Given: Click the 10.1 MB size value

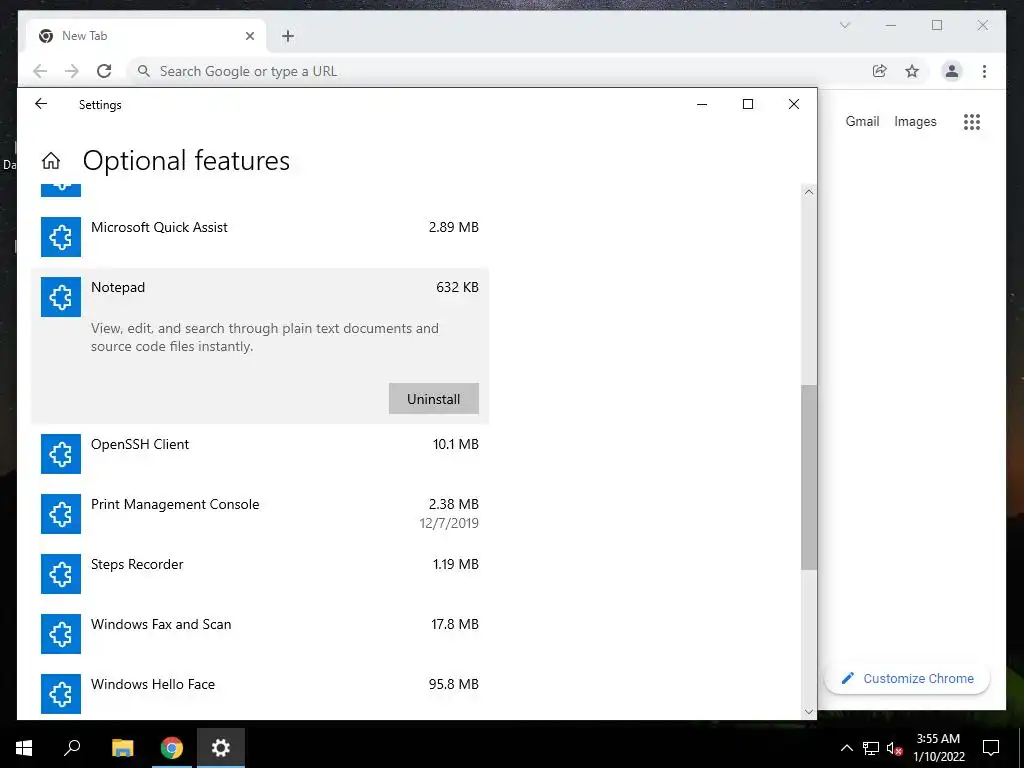Looking at the screenshot, I should point(456,444).
